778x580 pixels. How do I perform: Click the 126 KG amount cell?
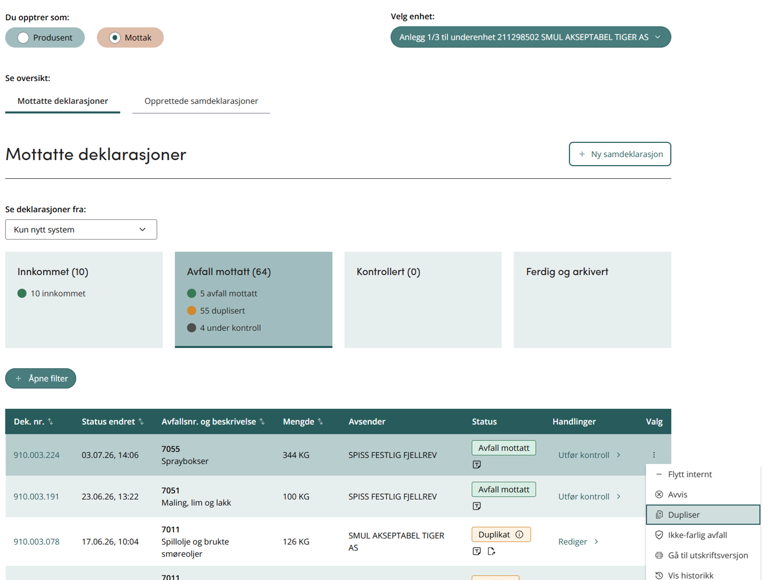[296, 542]
